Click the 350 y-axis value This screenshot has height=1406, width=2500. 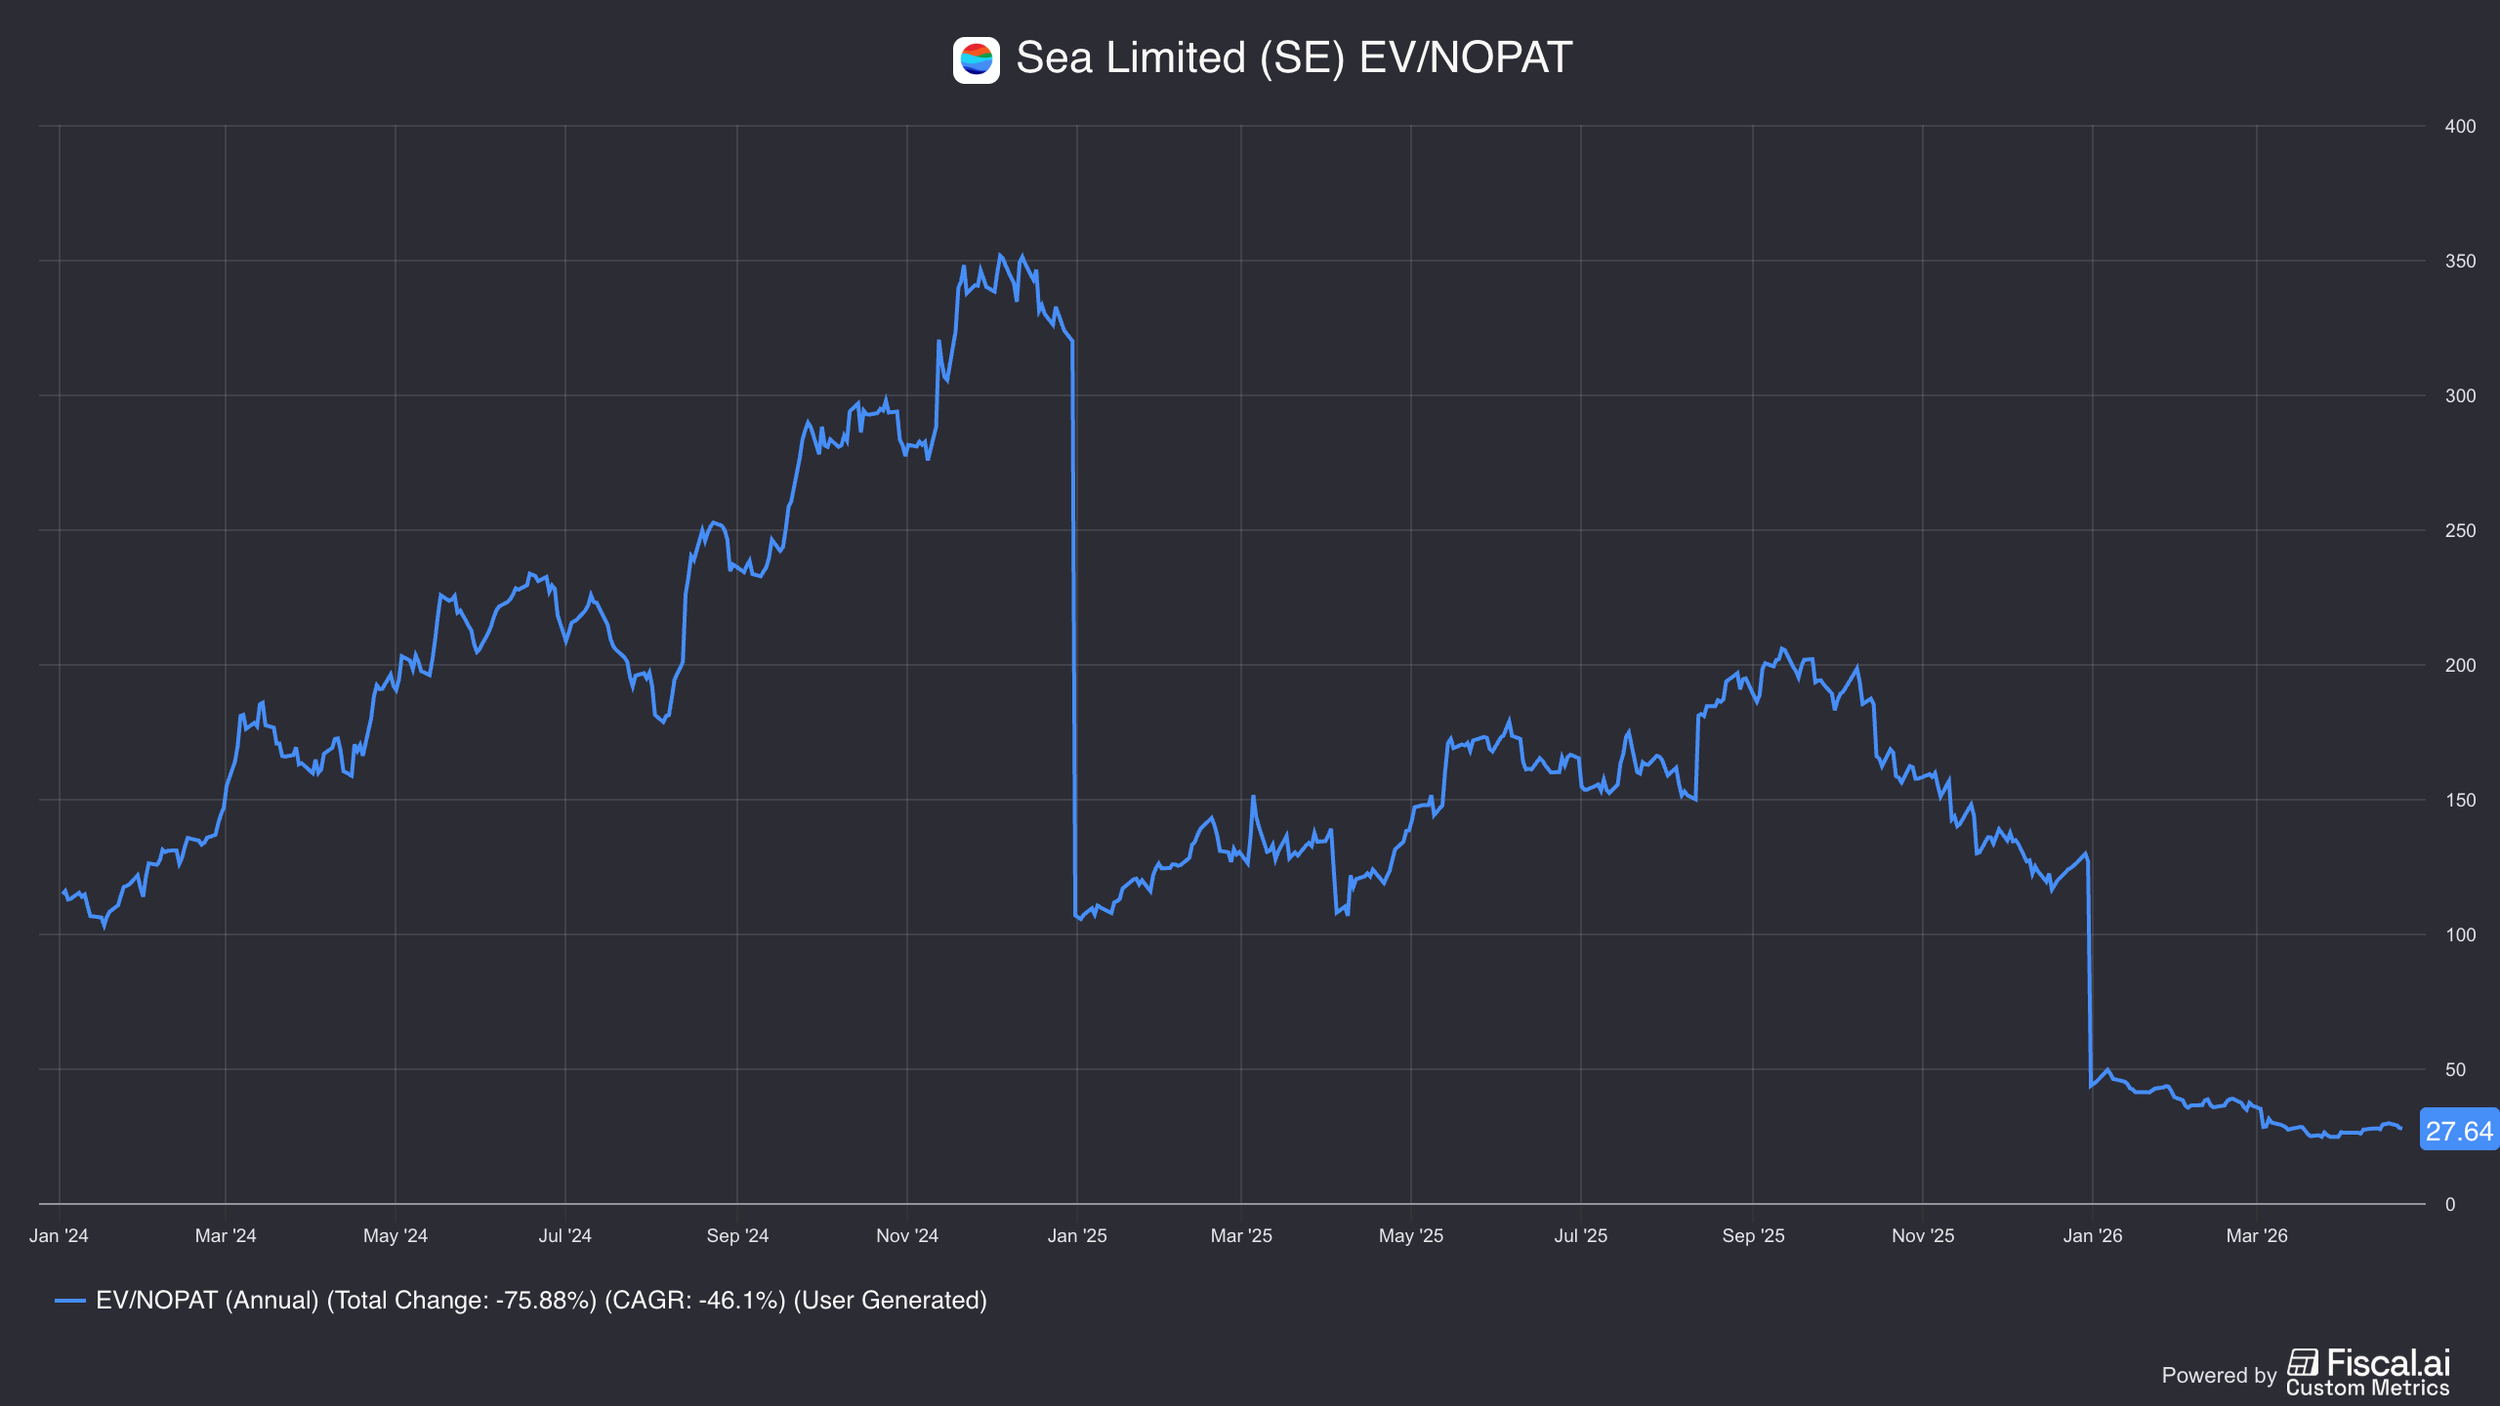[x=2459, y=261]
